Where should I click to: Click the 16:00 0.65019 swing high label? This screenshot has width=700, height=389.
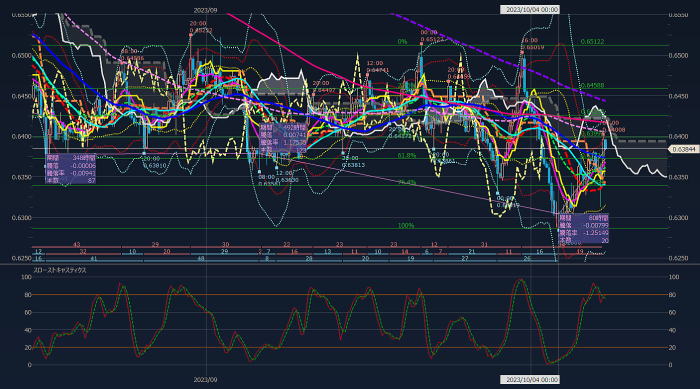tap(532, 44)
